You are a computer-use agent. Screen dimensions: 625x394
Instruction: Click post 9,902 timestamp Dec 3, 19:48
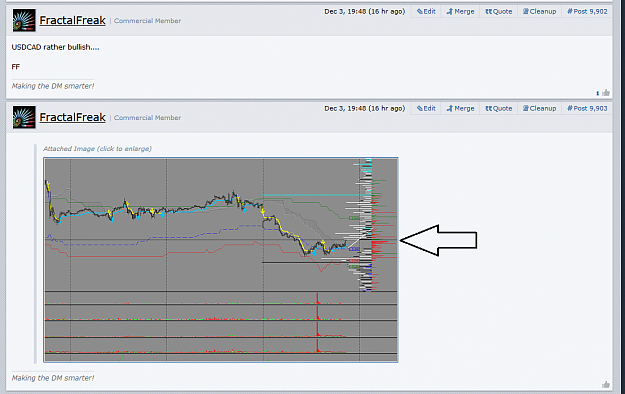pos(364,12)
